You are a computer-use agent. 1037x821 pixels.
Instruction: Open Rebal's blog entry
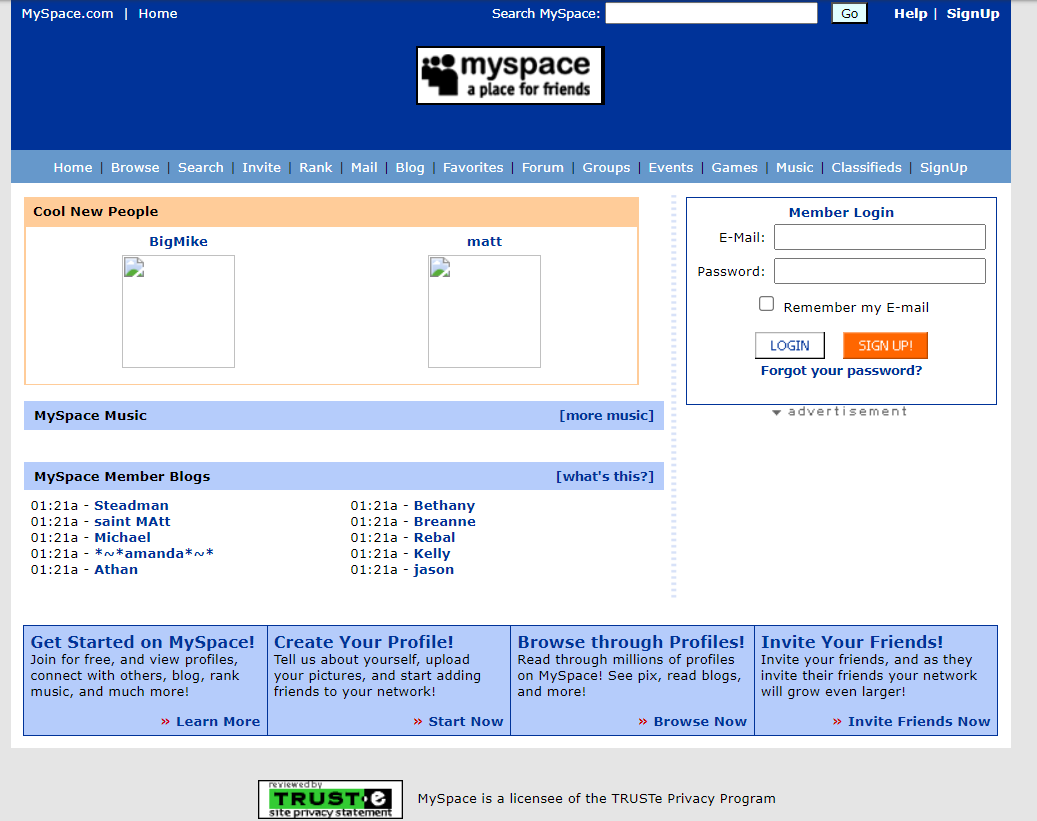point(435,537)
